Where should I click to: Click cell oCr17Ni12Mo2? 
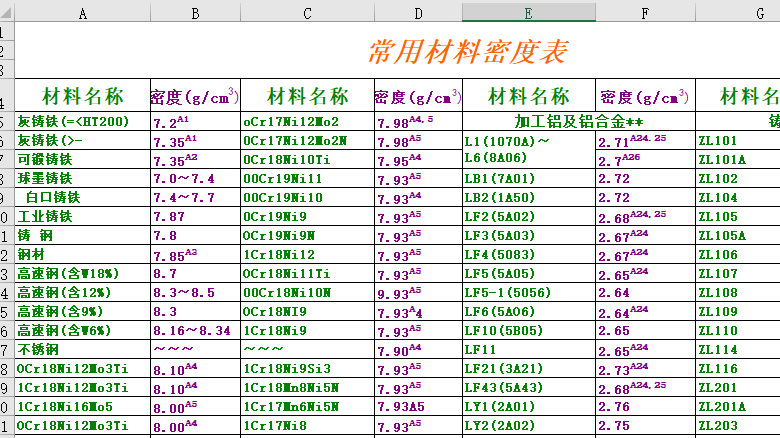[x=307, y=121]
